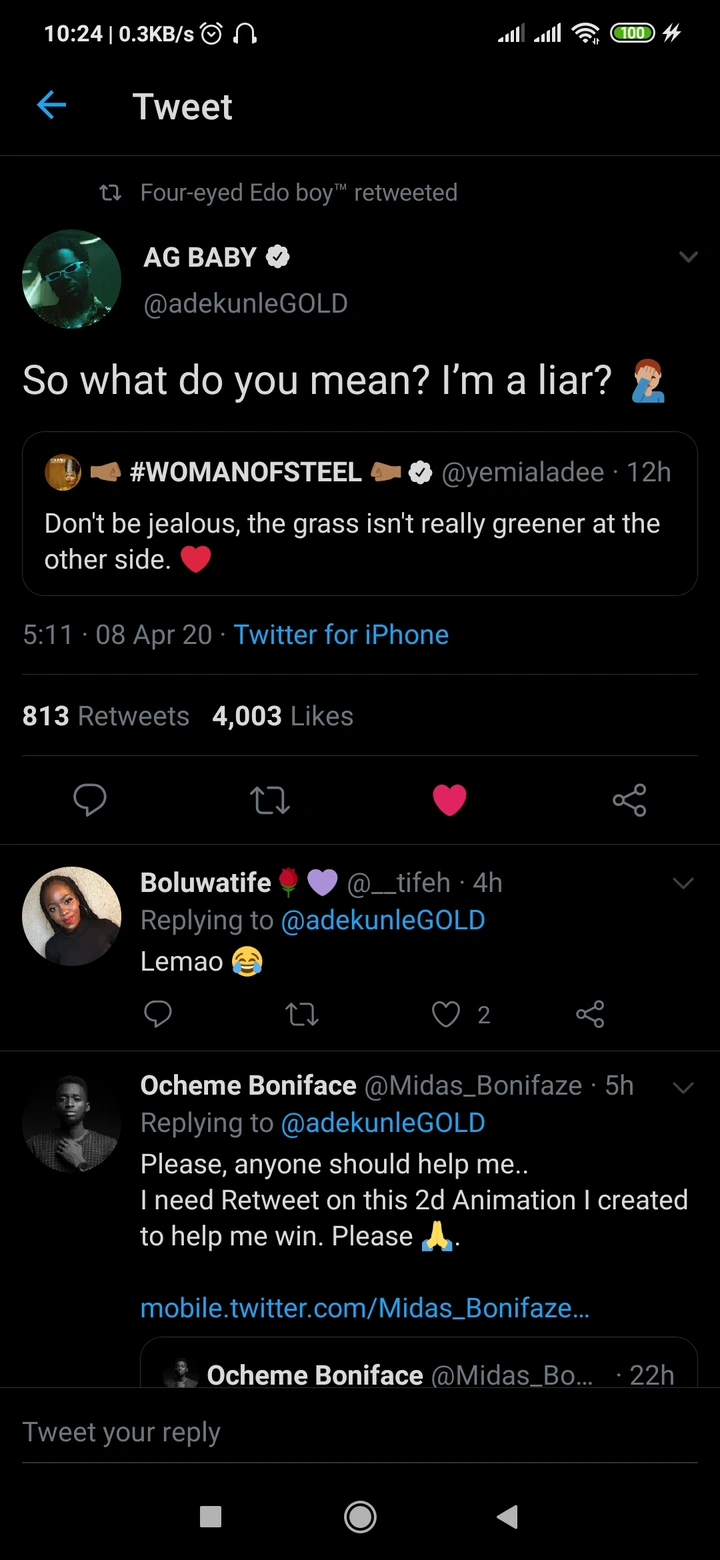This screenshot has height=1560, width=720.
Task: Open dropdown arrow on Ocheme Boniface's reply
Action: click(x=683, y=1087)
